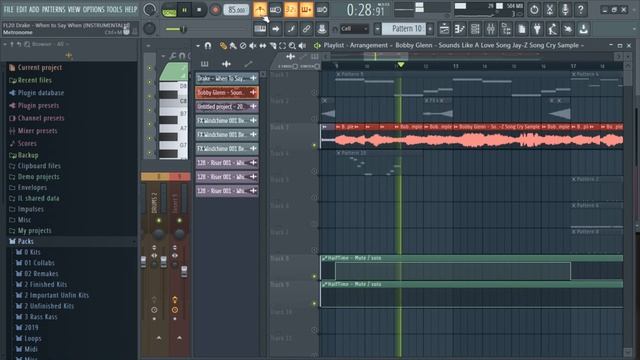The width and height of the screenshot is (640, 360).
Task: Click the undo history power icon
Action: click(534, 9)
